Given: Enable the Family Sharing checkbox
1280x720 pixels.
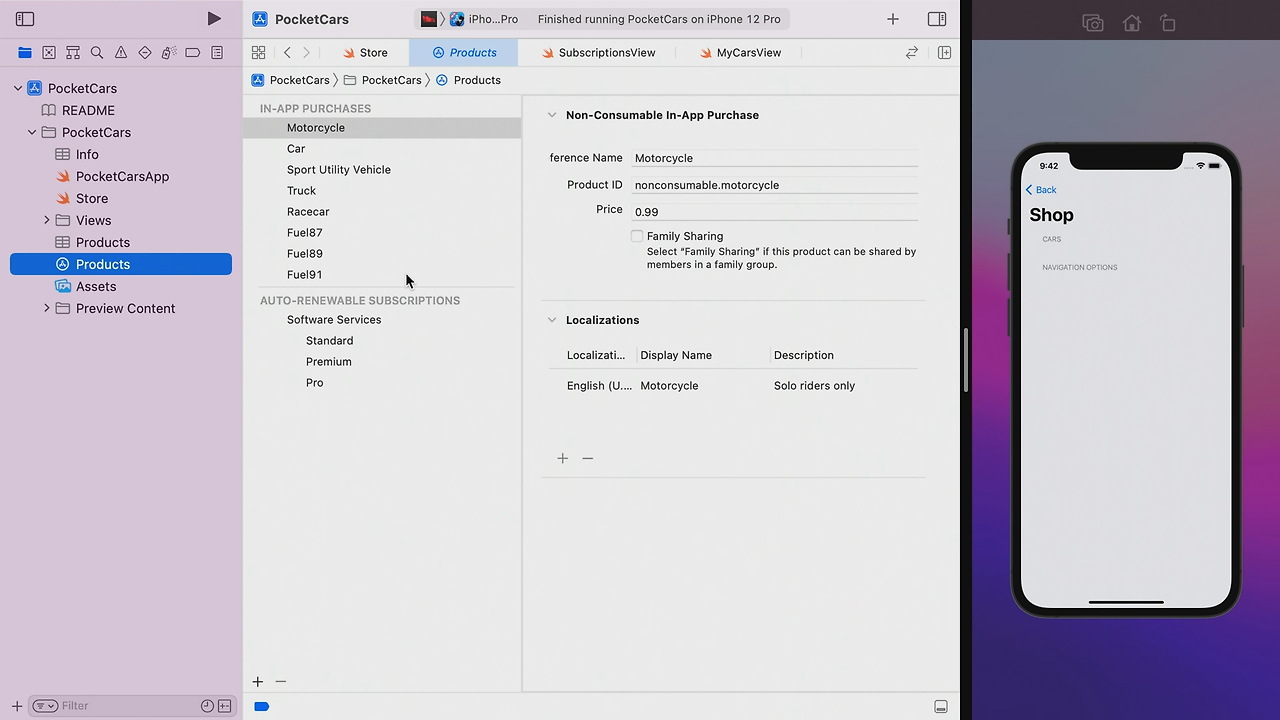Looking at the screenshot, I should tap(637, 236).
